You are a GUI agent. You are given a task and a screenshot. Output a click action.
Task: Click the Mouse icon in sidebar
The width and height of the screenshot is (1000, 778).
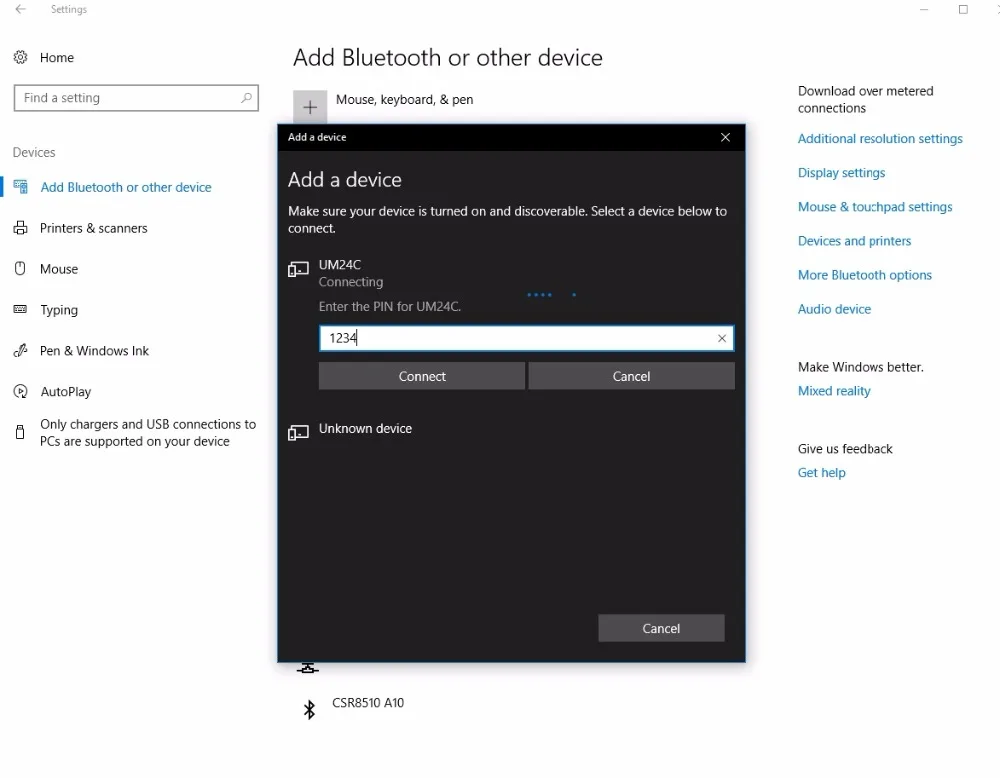(x=21, y=269)
